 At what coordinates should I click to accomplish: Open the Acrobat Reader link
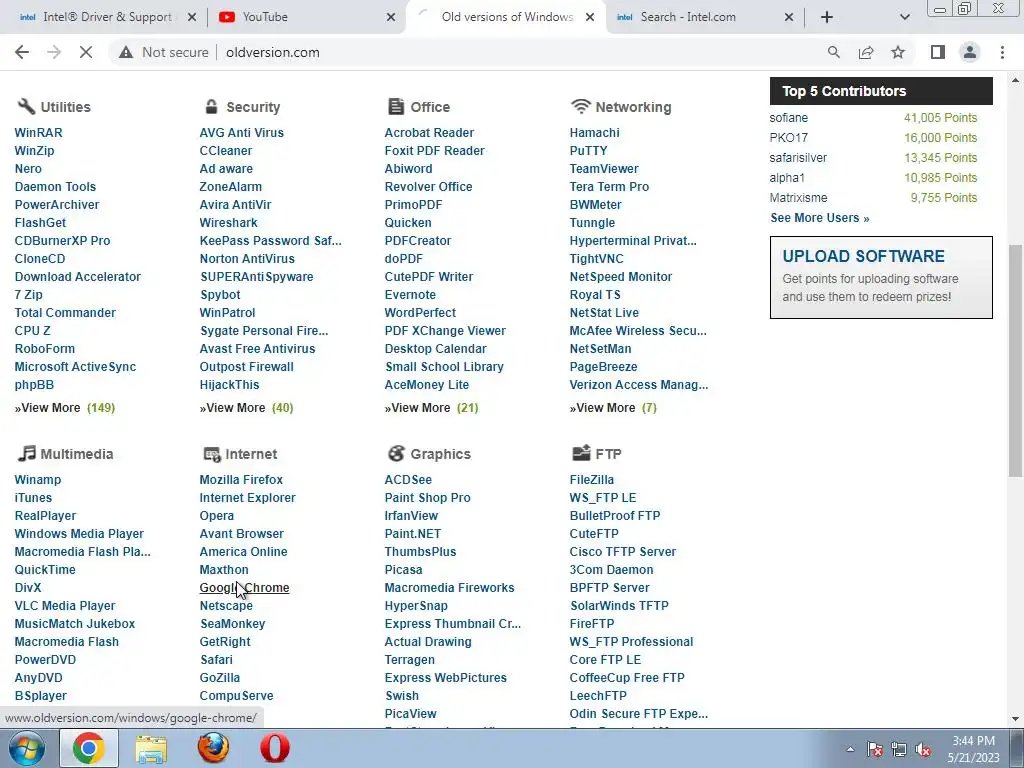(429, 133)
